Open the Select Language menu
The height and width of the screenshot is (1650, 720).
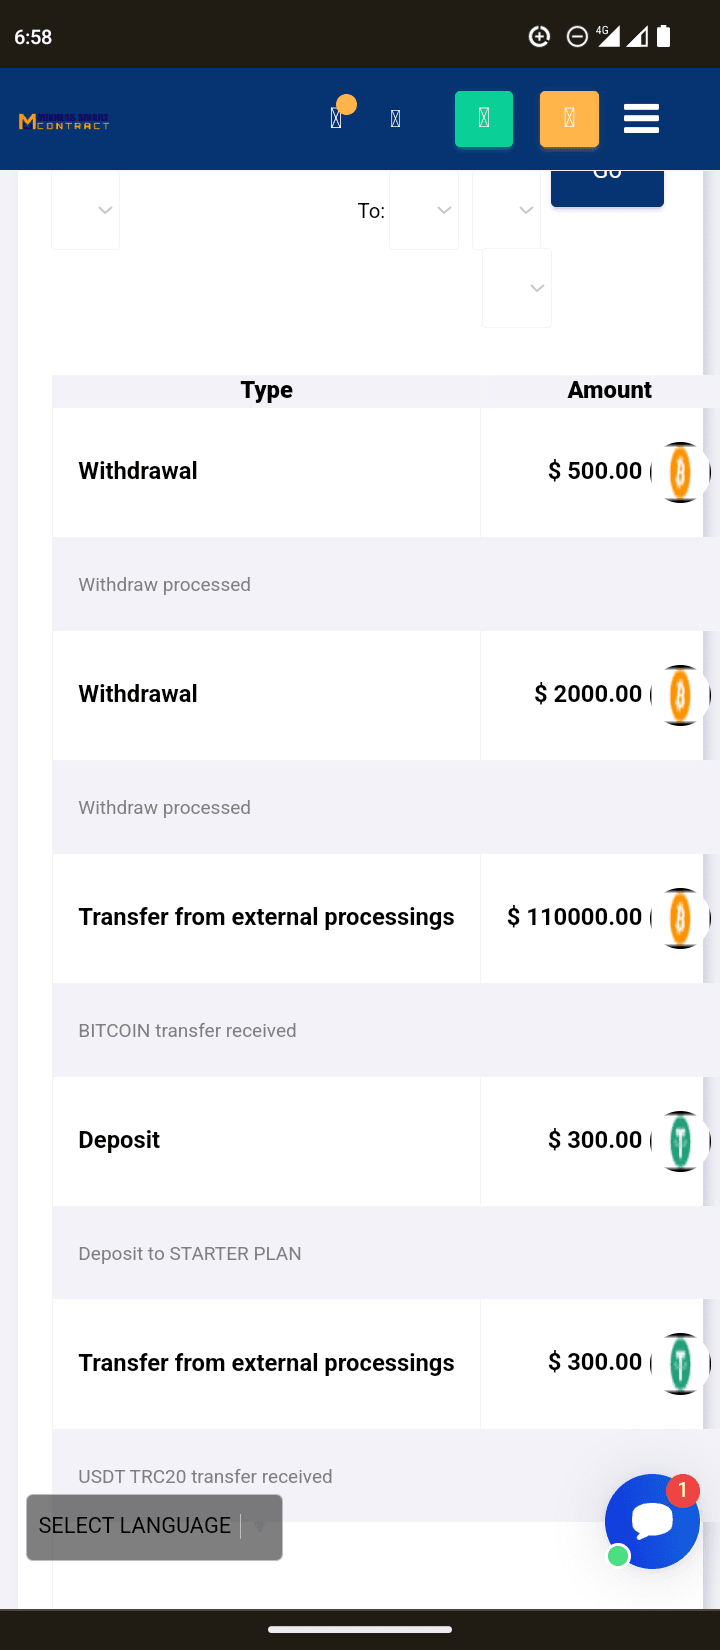154,1527
